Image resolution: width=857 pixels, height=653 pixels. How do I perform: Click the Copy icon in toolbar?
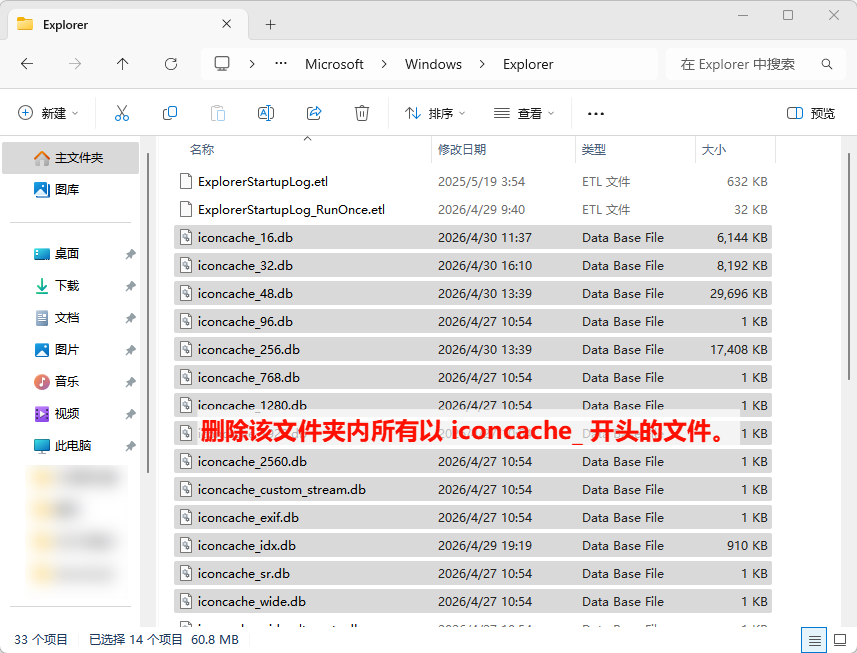(x=170, y=113)
